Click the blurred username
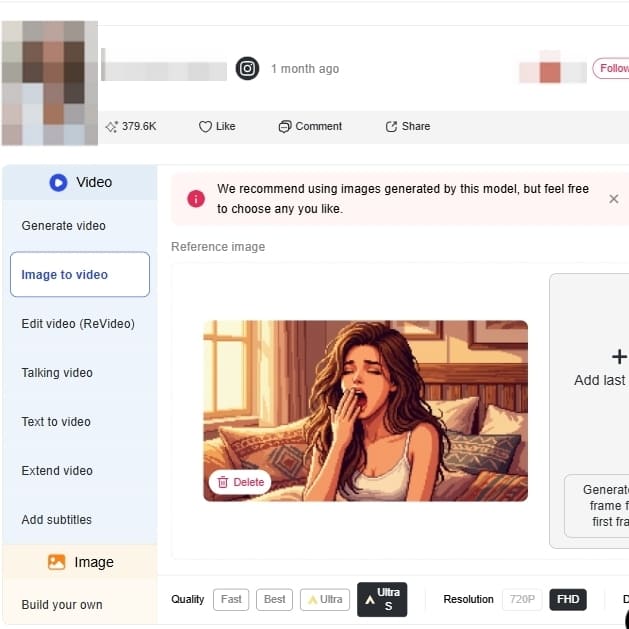 tap(164, 70)
